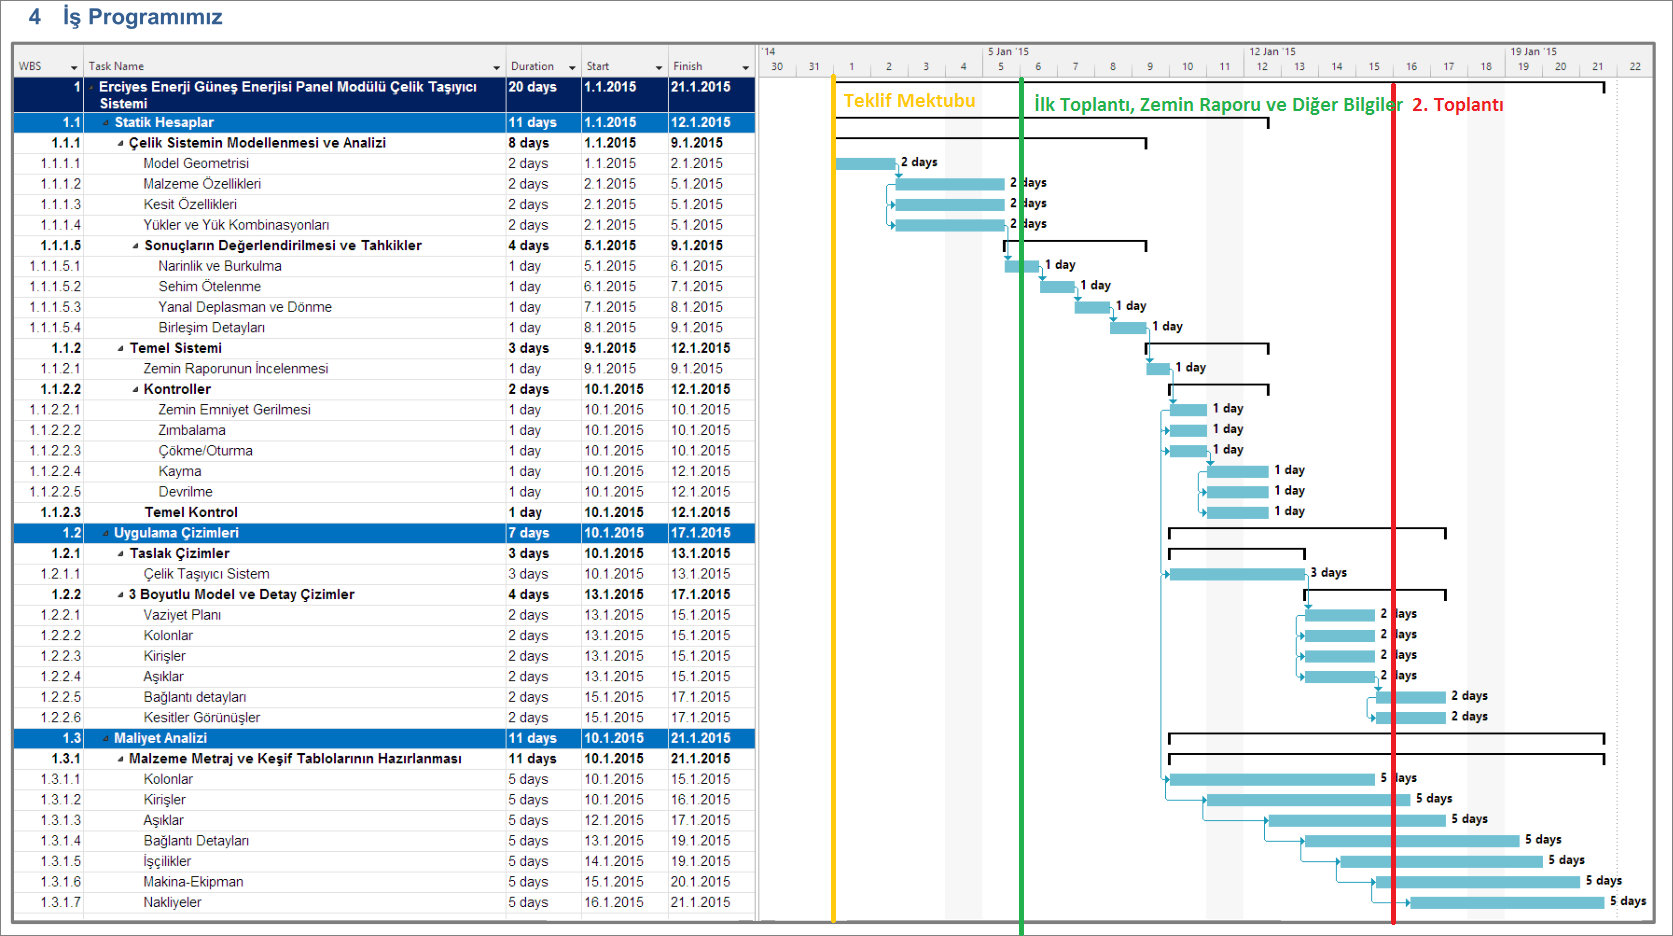Click the red 2. Toplantı marker label
The height and width of the screenshot is (936, 1673).
1457,105
